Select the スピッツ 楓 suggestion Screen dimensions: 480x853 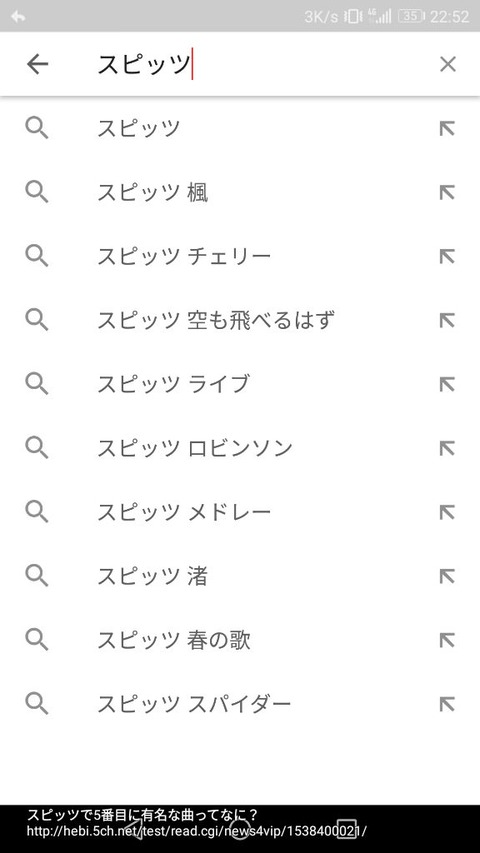(x=240, y=193)
